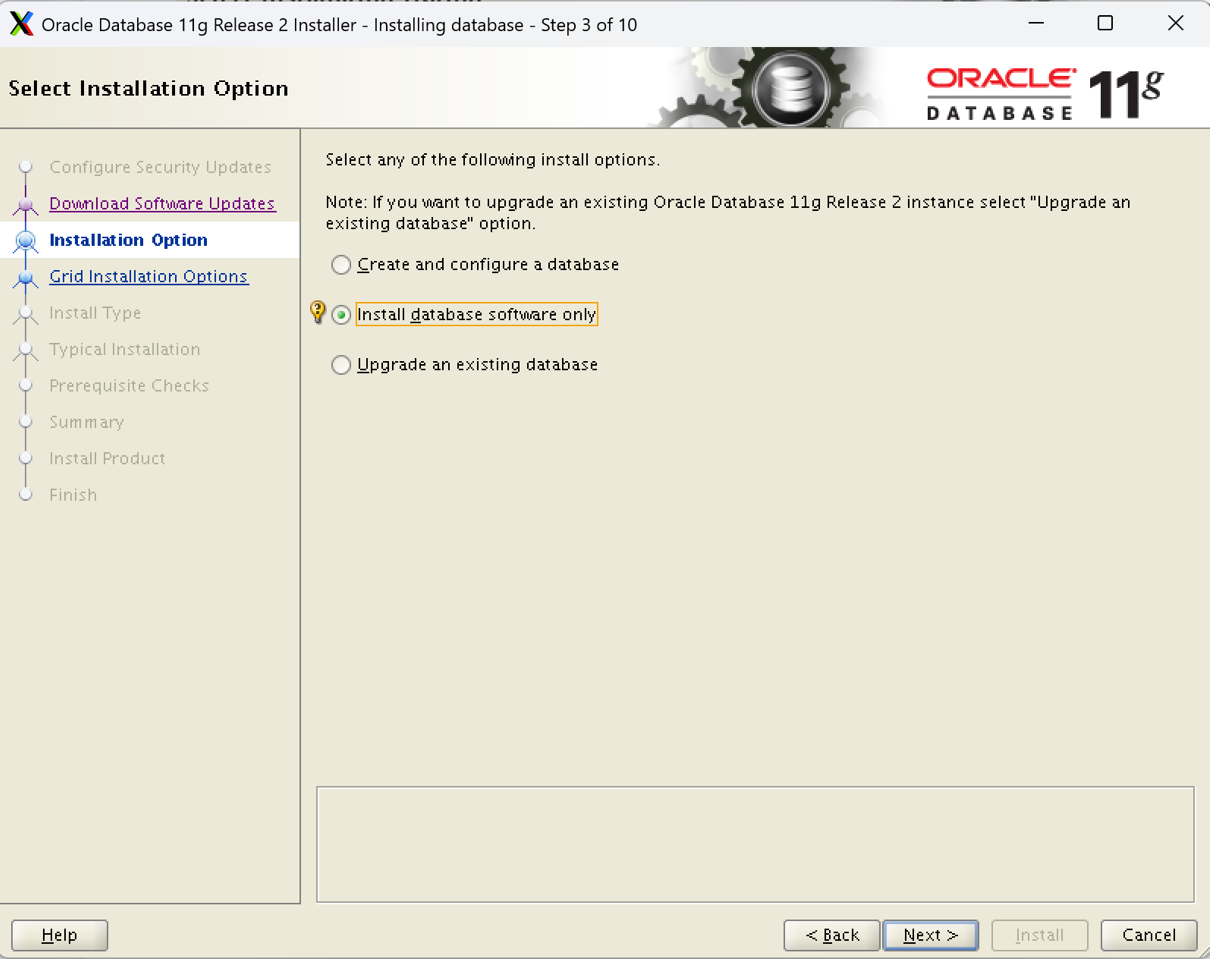Image resolution: width=1210 pixels, height=959 pixels.
Task: Minimize the installer window
Action: (1036, 23)
